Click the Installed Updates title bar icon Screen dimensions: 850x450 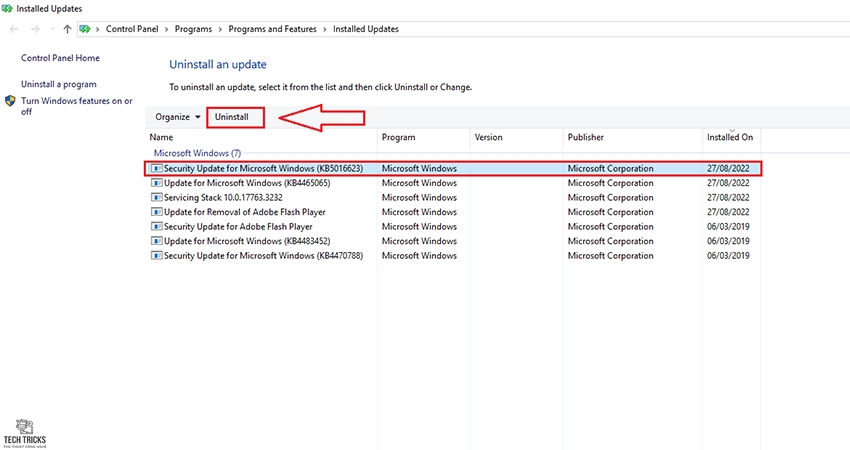(x=7, y=9)
